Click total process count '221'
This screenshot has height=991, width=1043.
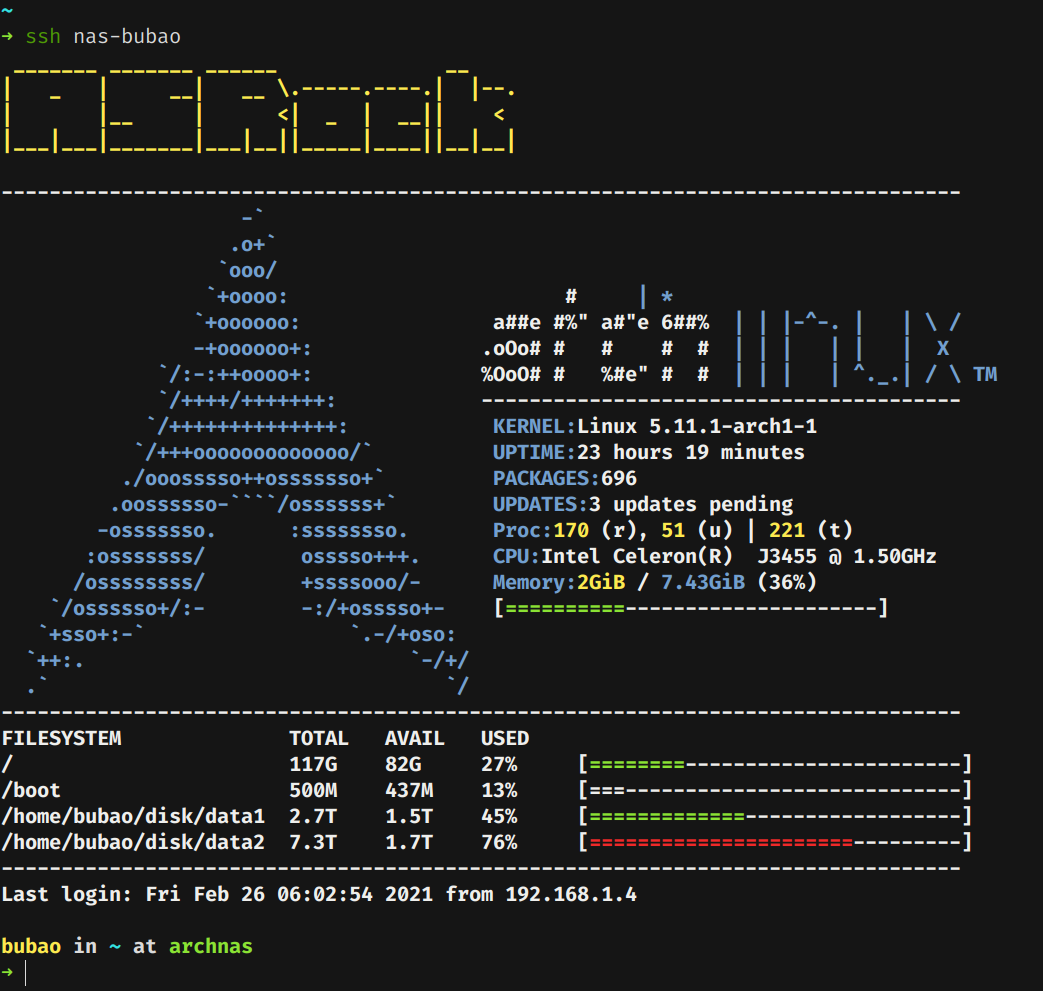click(787, 530)
